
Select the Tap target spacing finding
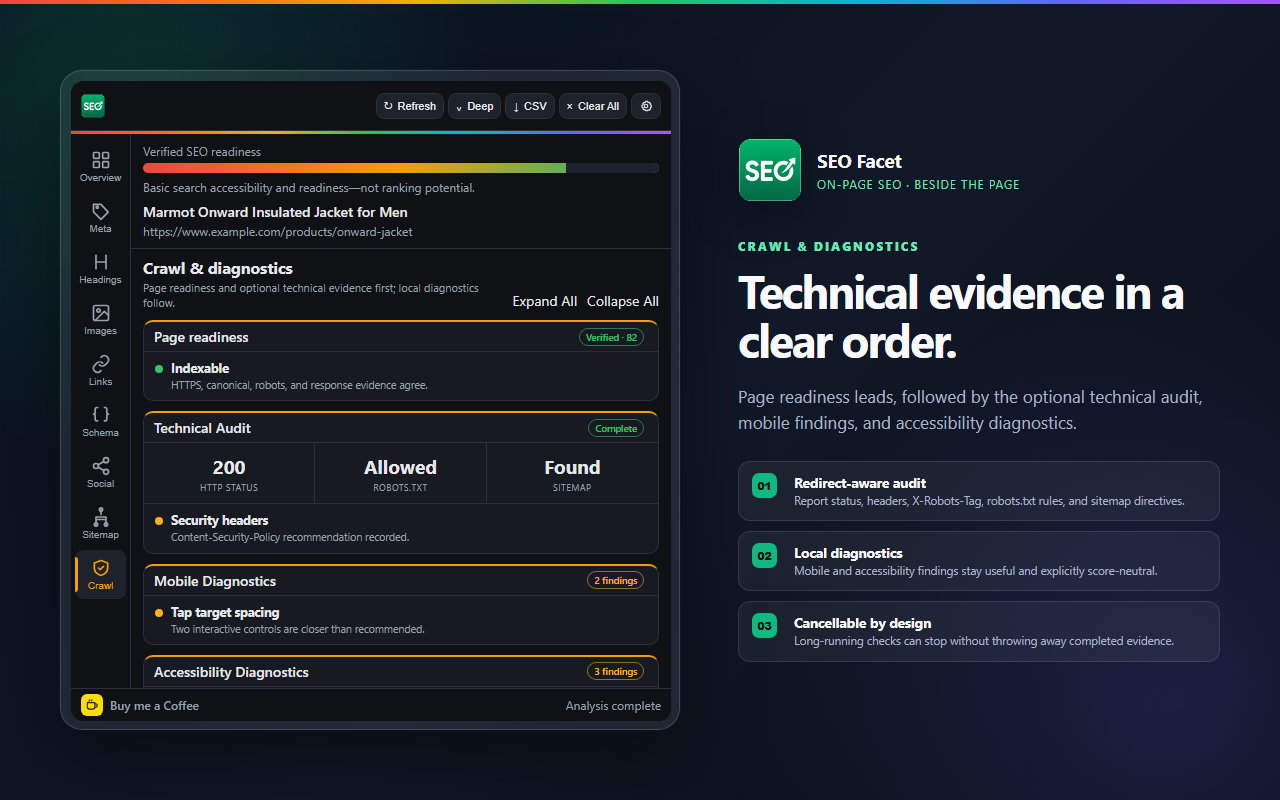[x=401, y=620]
